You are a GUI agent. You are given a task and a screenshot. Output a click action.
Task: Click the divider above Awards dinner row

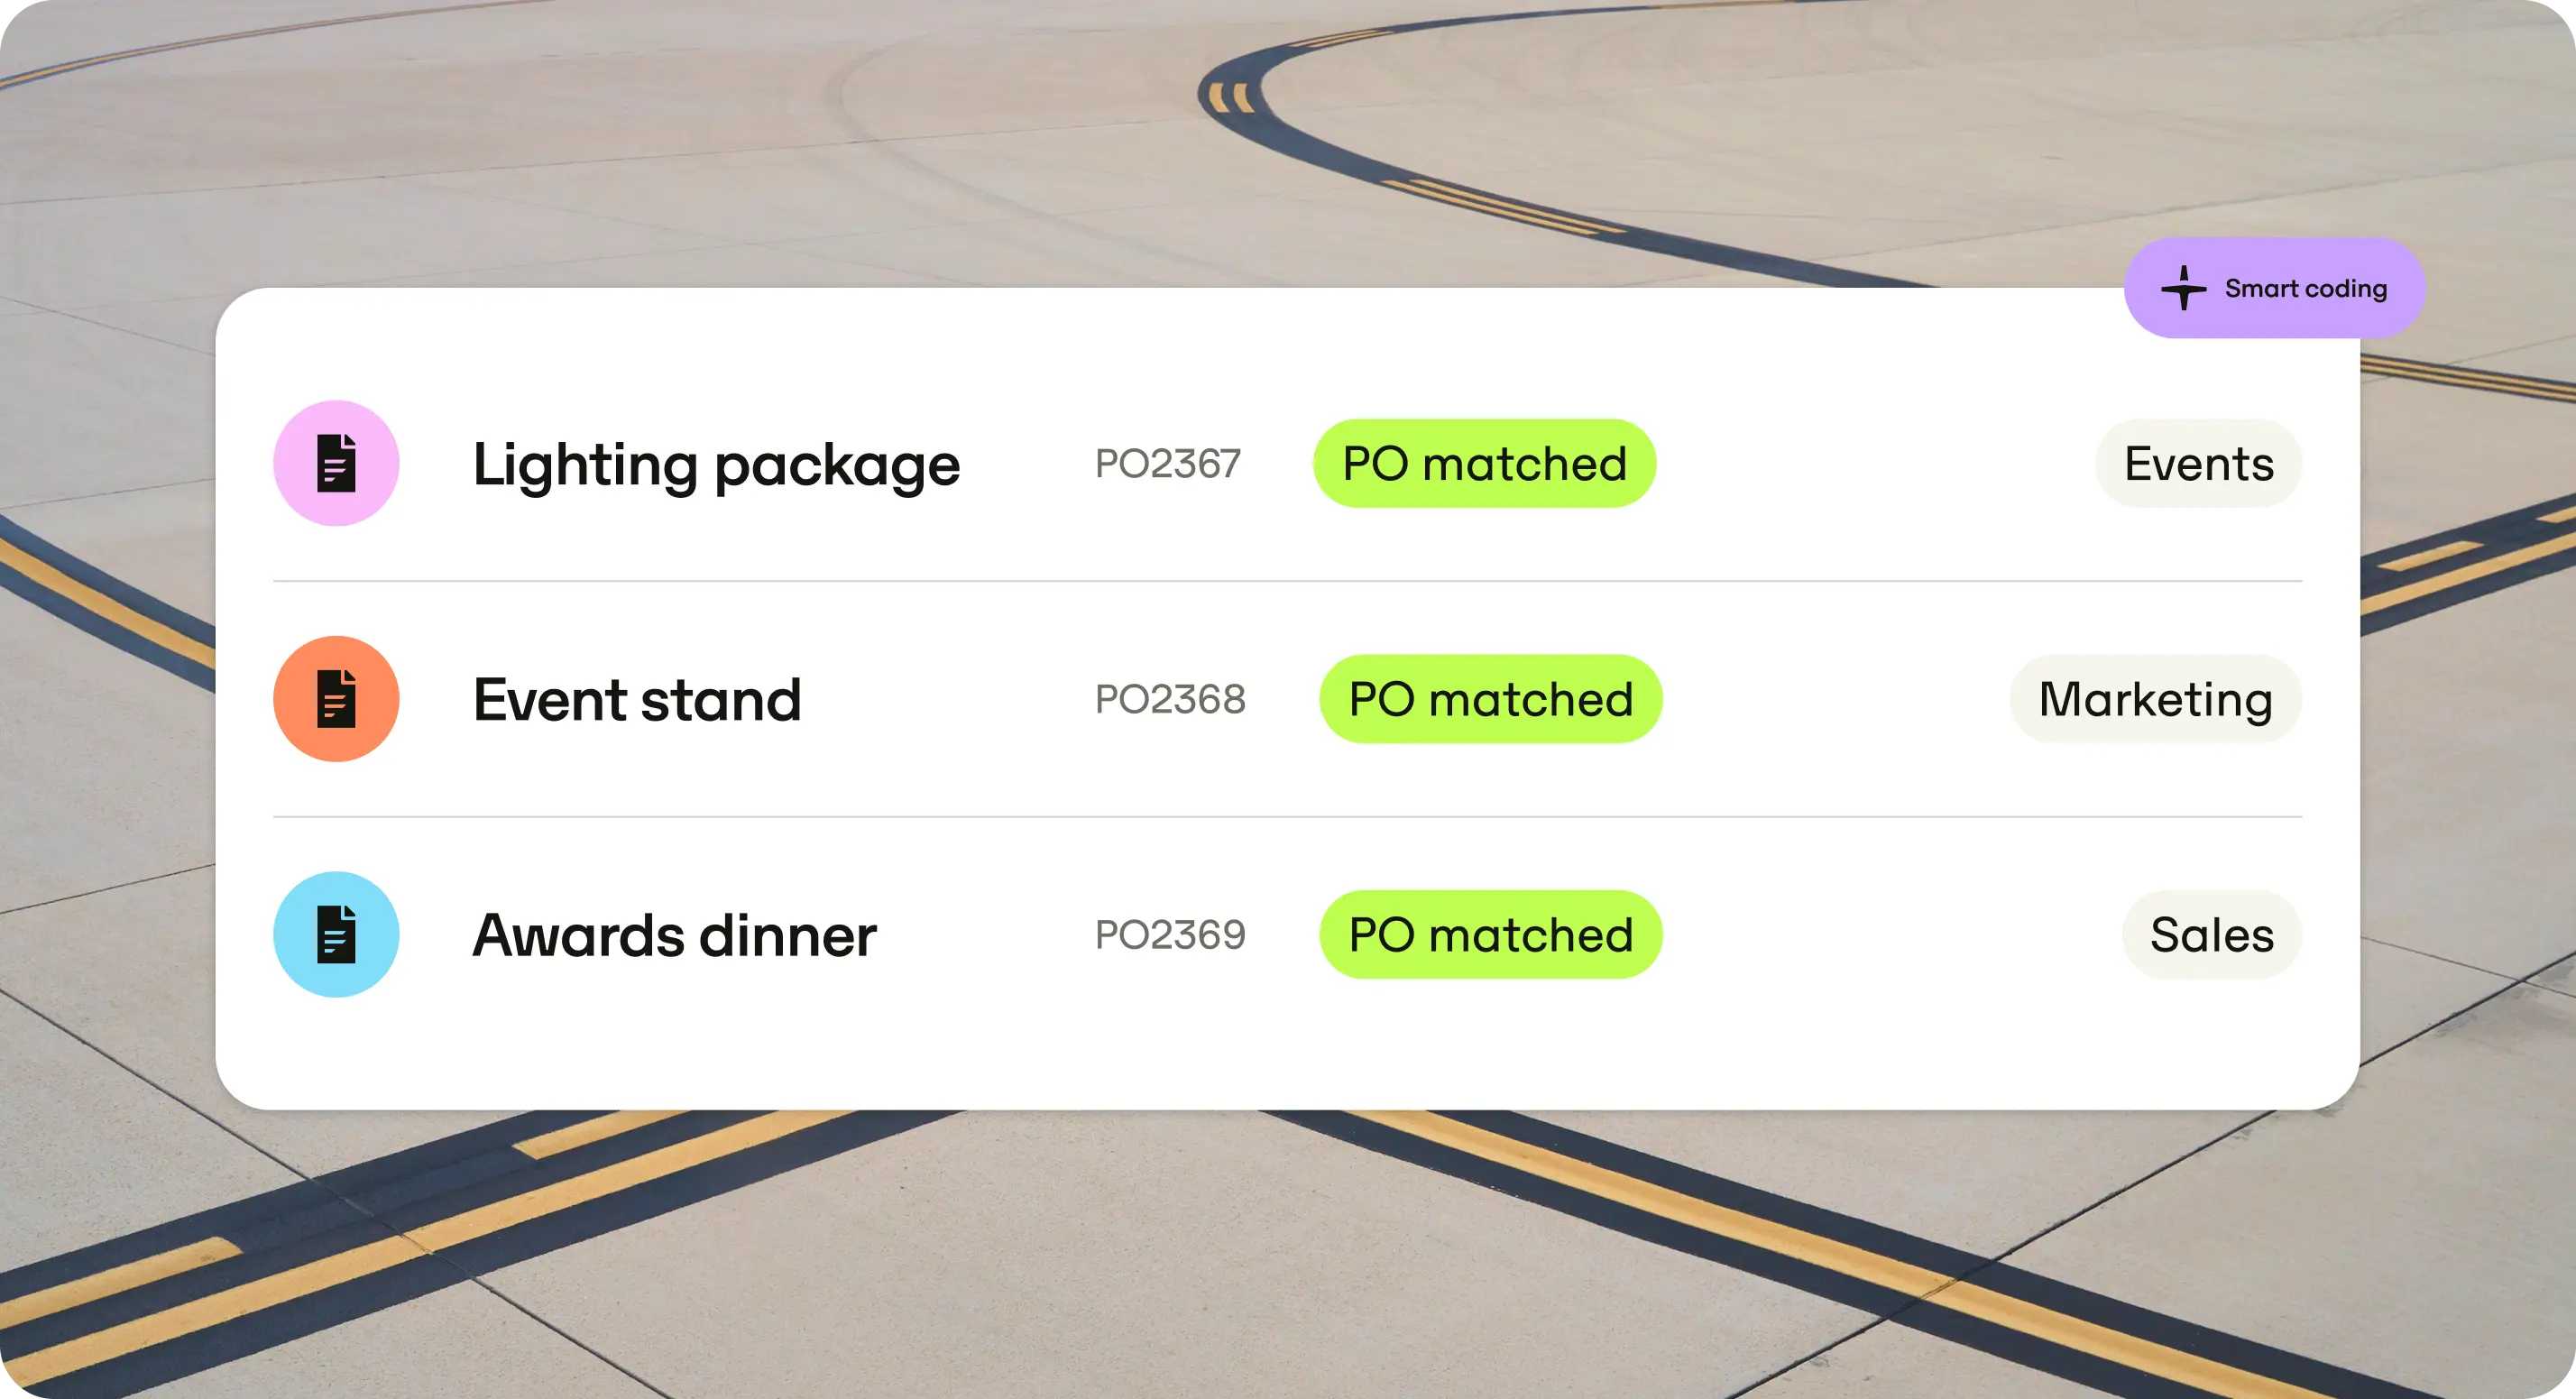[1287, 817]
